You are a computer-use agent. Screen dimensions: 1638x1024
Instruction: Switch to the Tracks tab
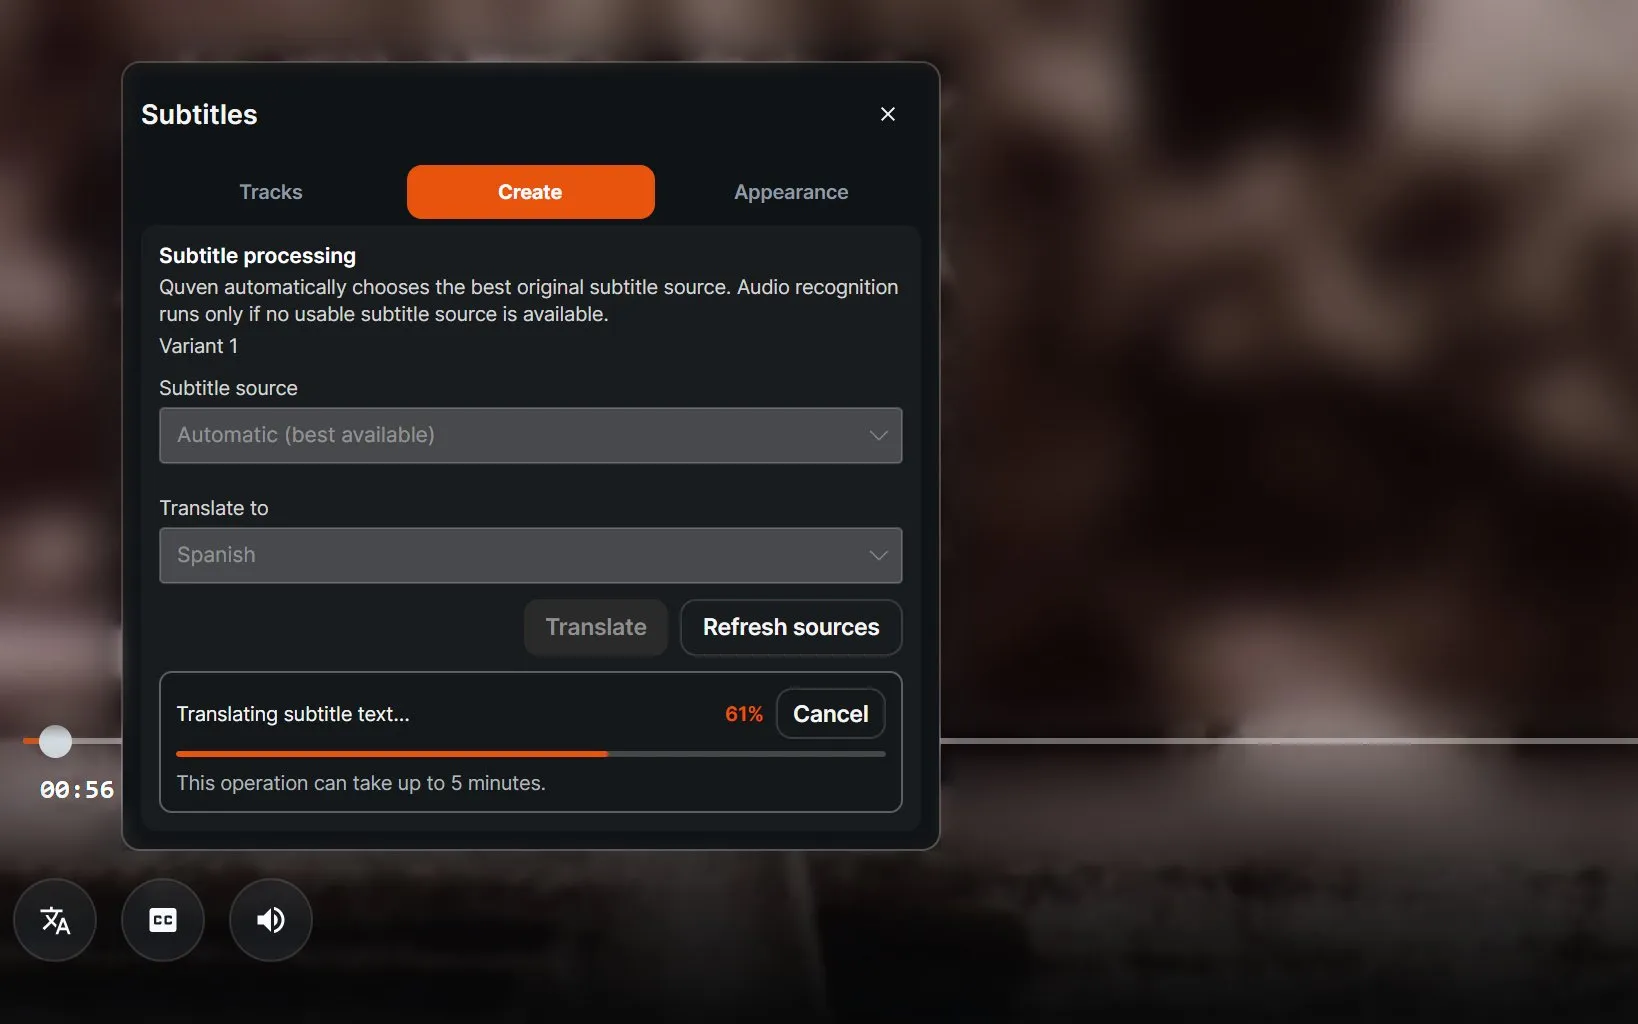tap(271, 192)
